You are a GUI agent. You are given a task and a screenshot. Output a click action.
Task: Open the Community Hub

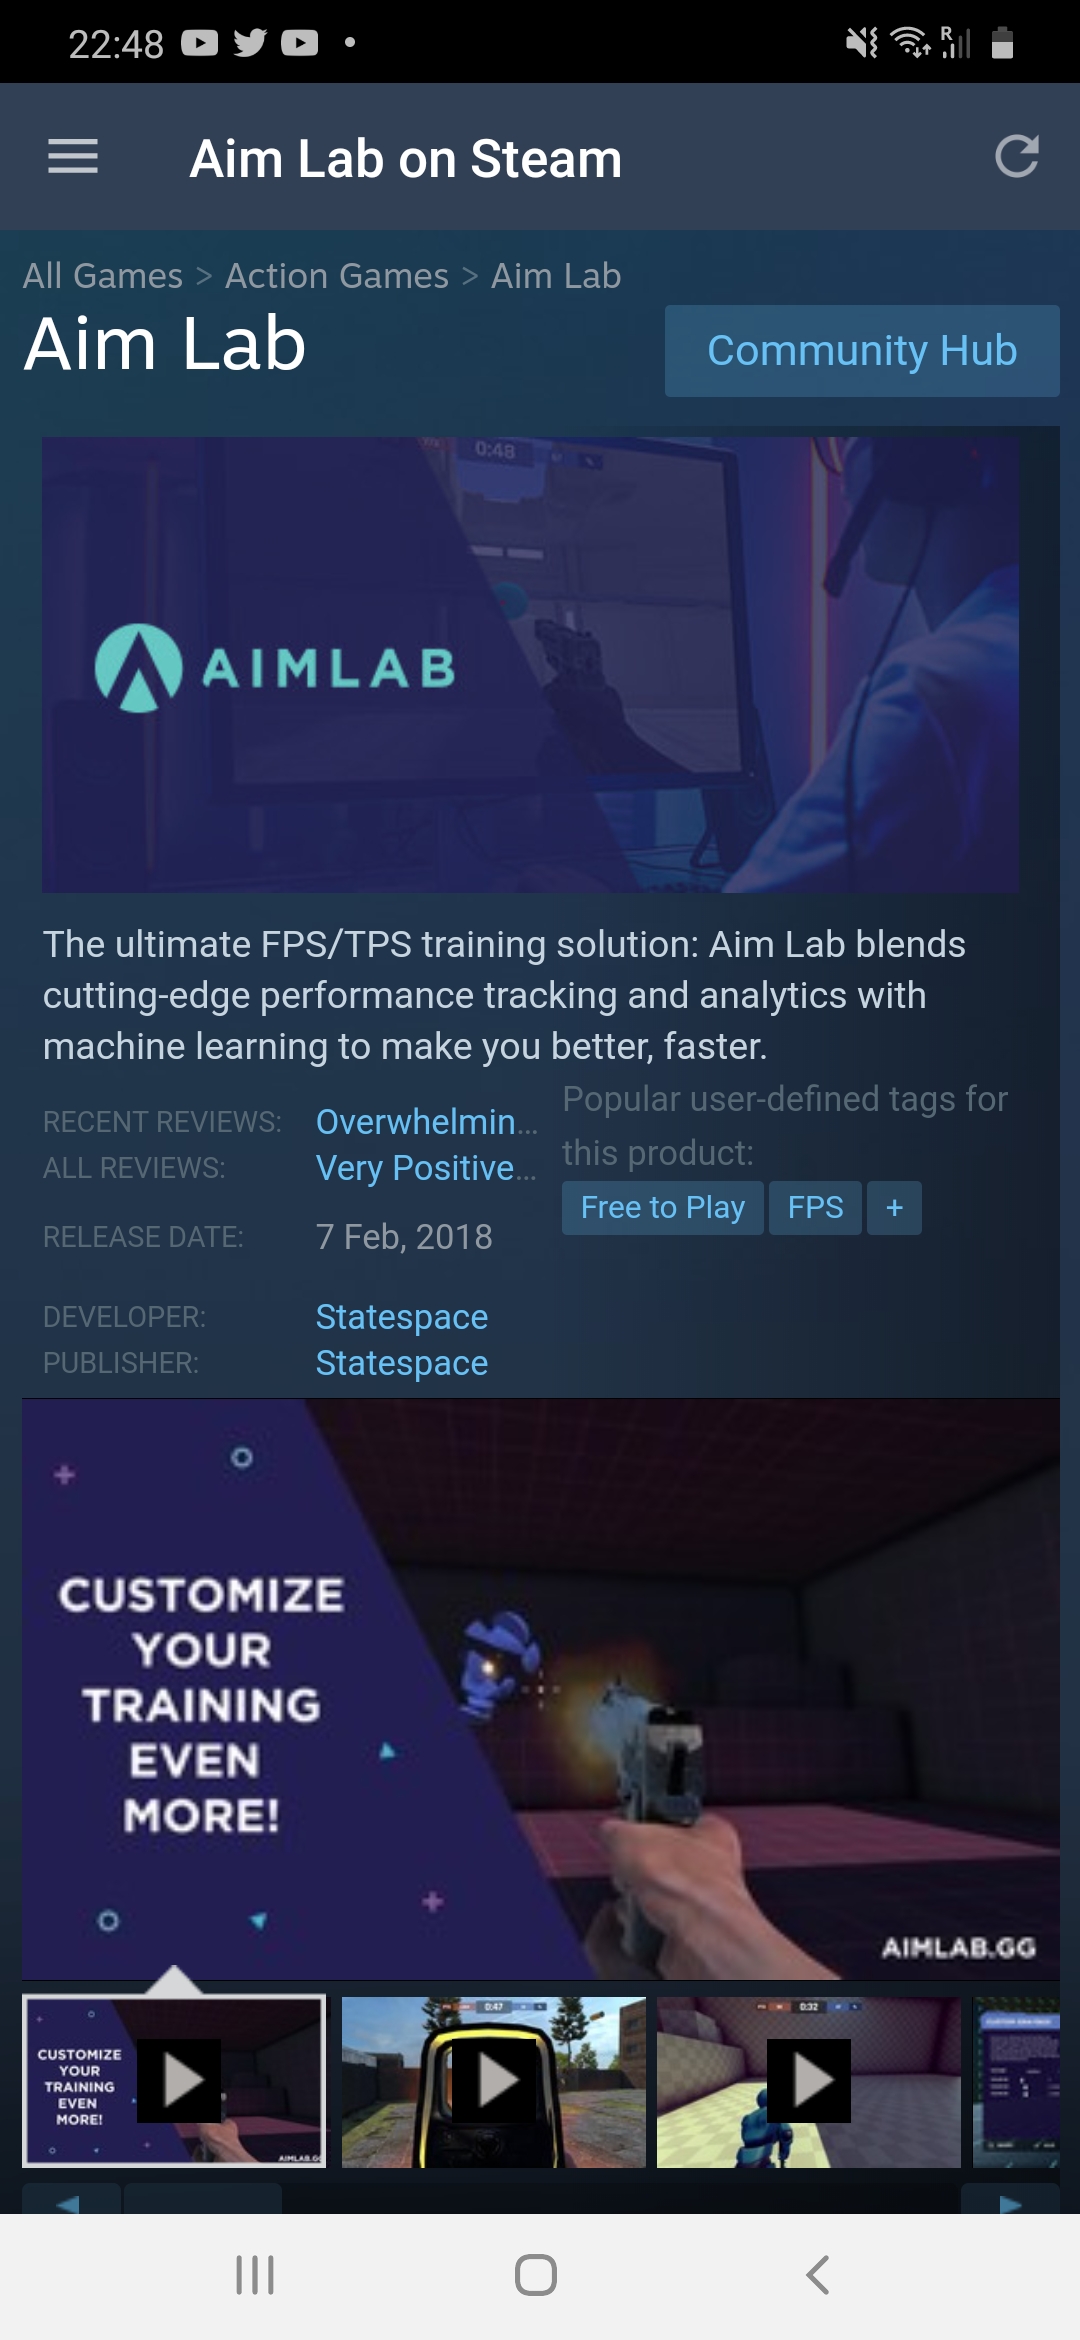(862, 351)
